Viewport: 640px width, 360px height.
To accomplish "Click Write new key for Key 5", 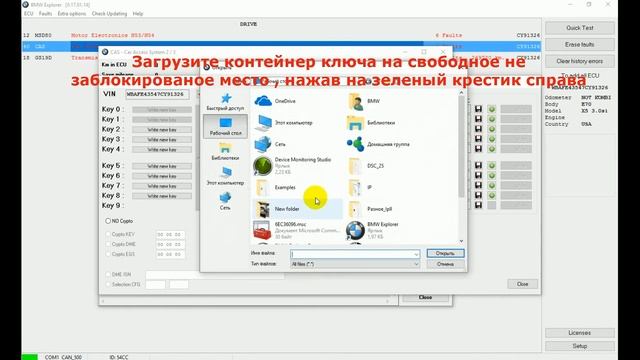I will point(162,166).
